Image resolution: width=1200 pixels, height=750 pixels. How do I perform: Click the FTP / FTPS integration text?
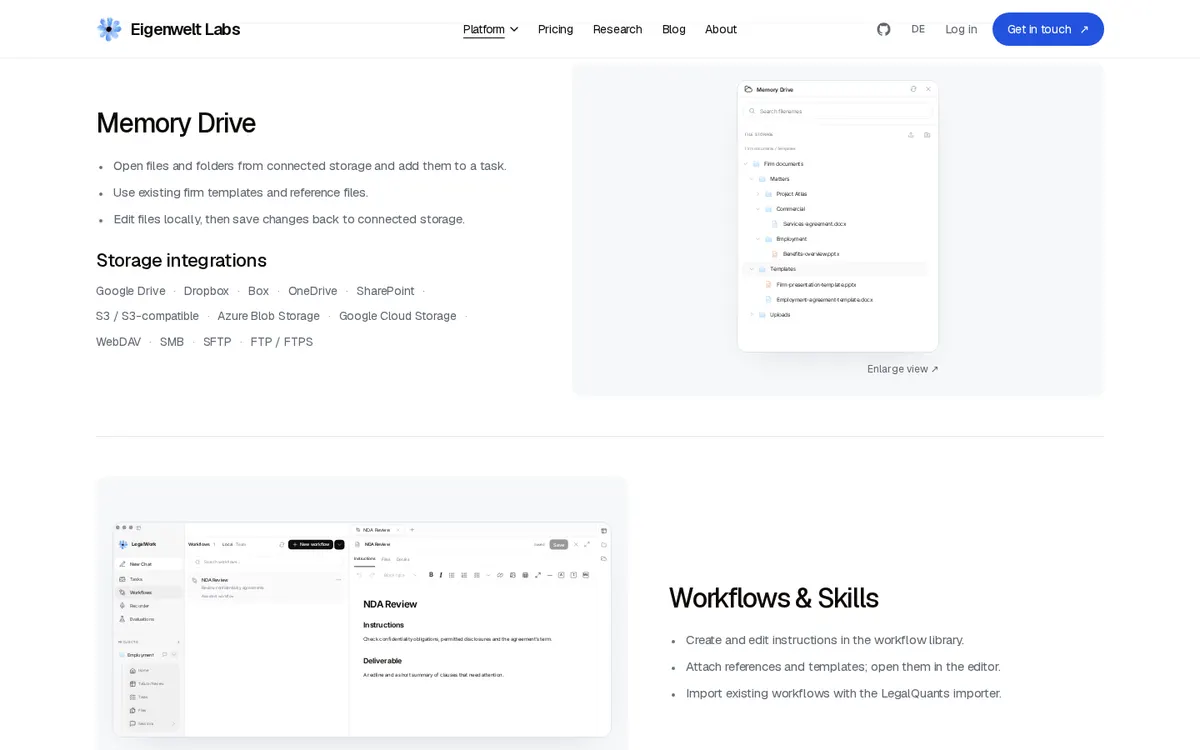click(282, 342)
